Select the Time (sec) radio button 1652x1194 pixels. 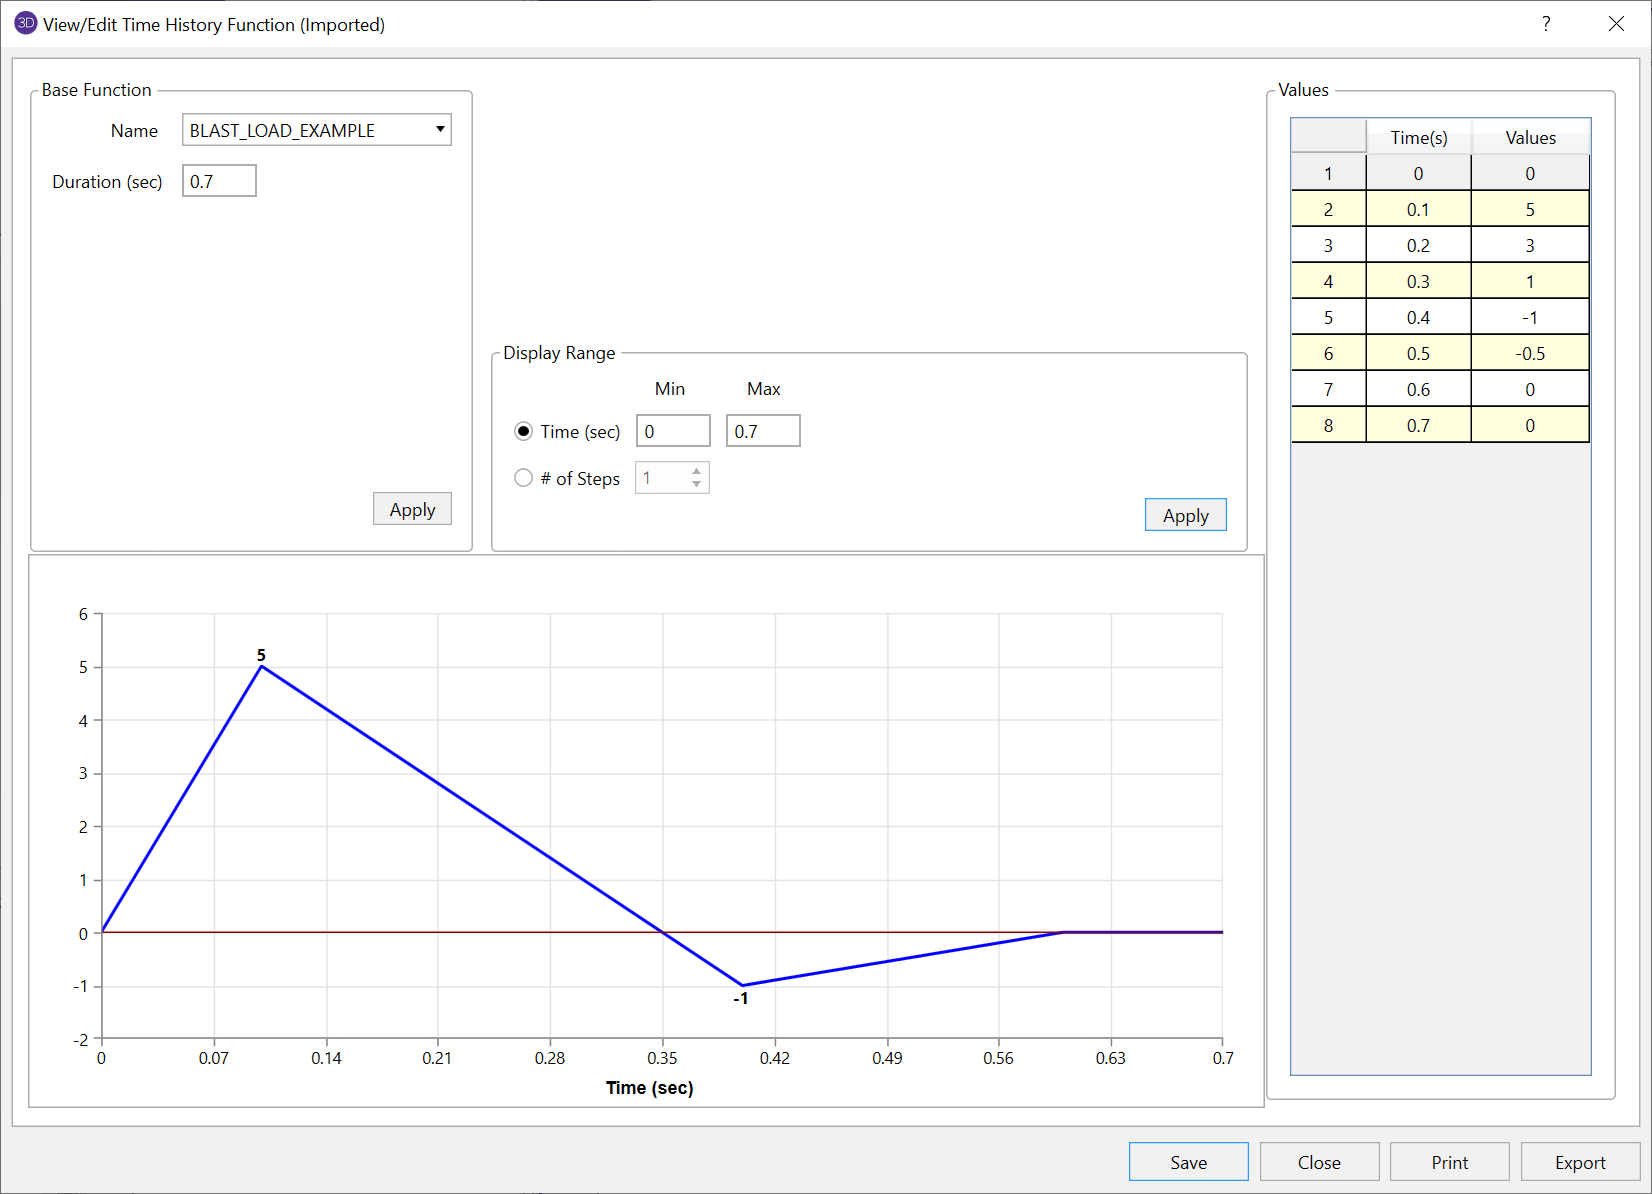pyautogui.click(x=523, y=431)
